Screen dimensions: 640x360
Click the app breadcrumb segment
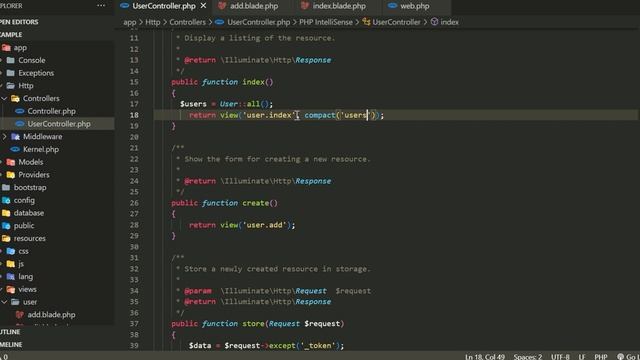click(129, 22)
